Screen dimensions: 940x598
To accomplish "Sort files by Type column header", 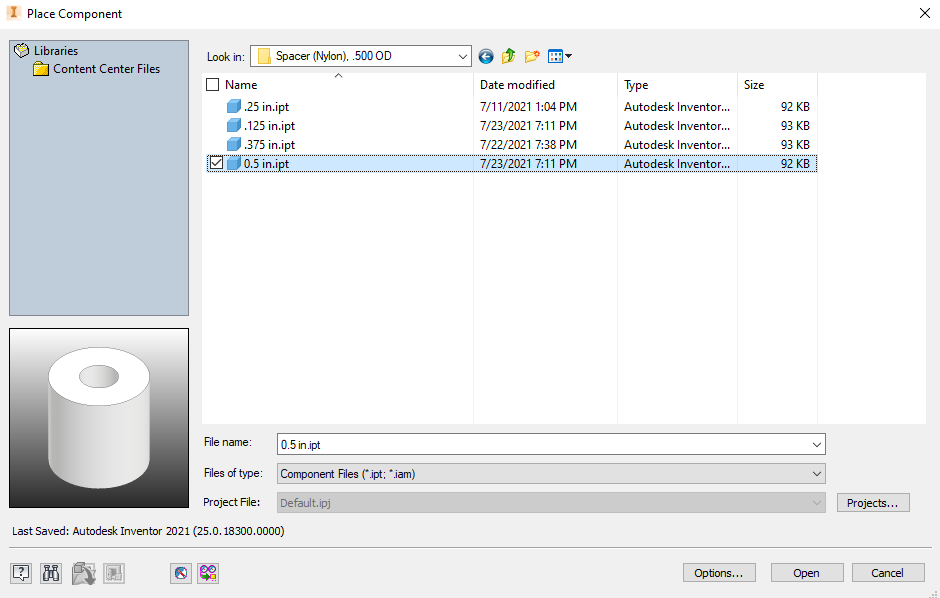I will [x=636, y=84].
